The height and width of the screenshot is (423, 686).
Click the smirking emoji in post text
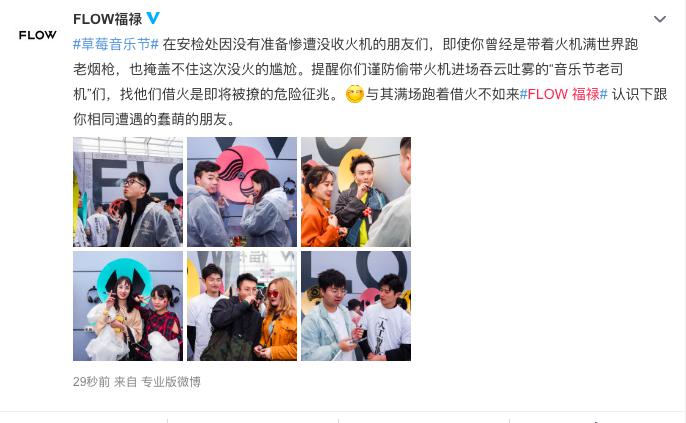[354, 94]
